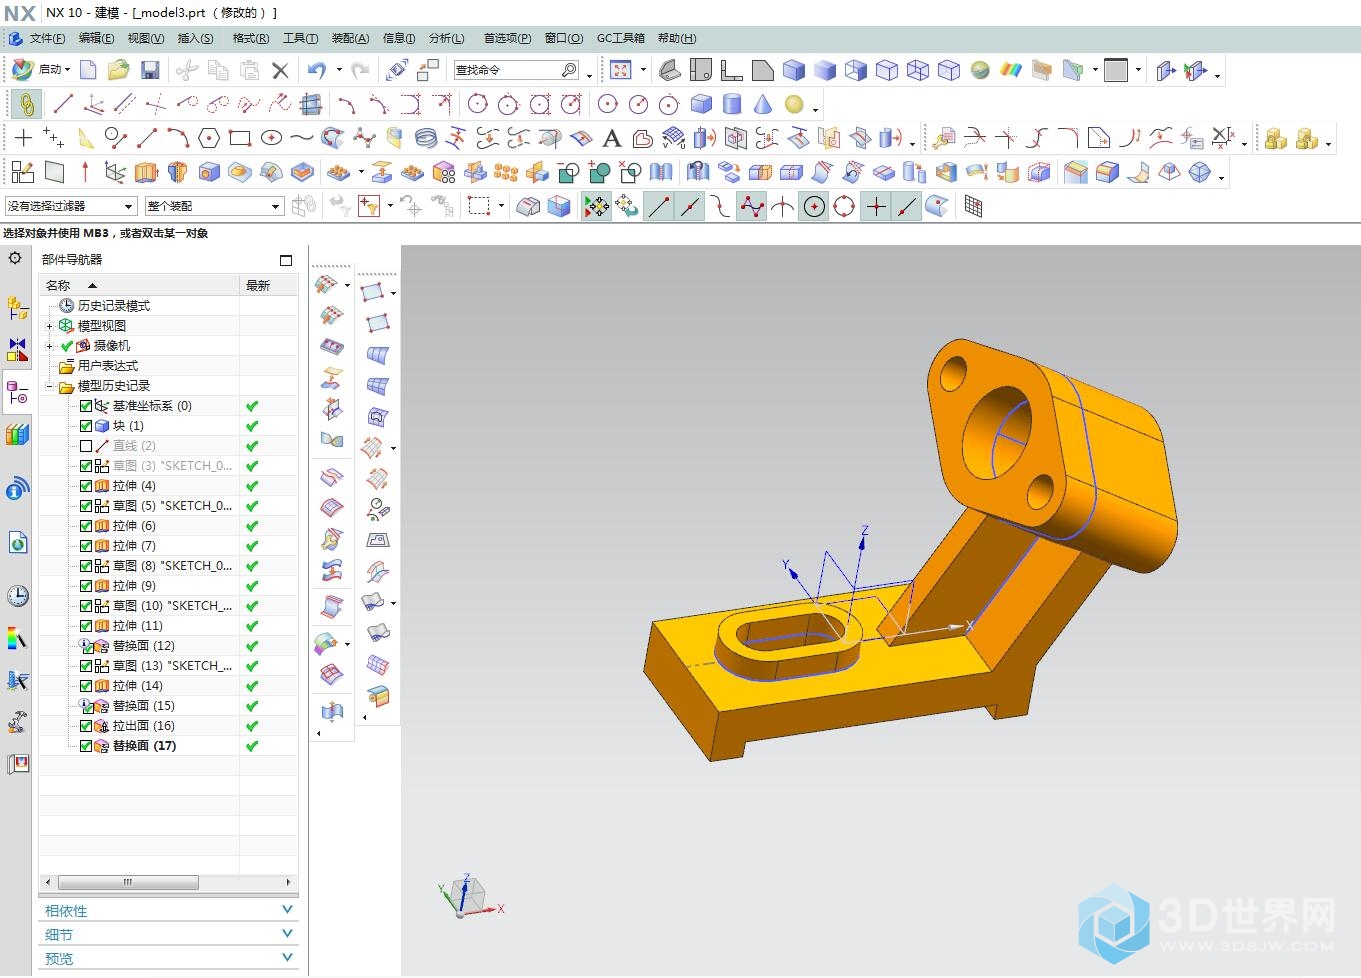The height and width of the screenshot is (978, 1361).
Task: Uncheck the 拉伸 (4) feature checkbox
Action: click(85, 486)
